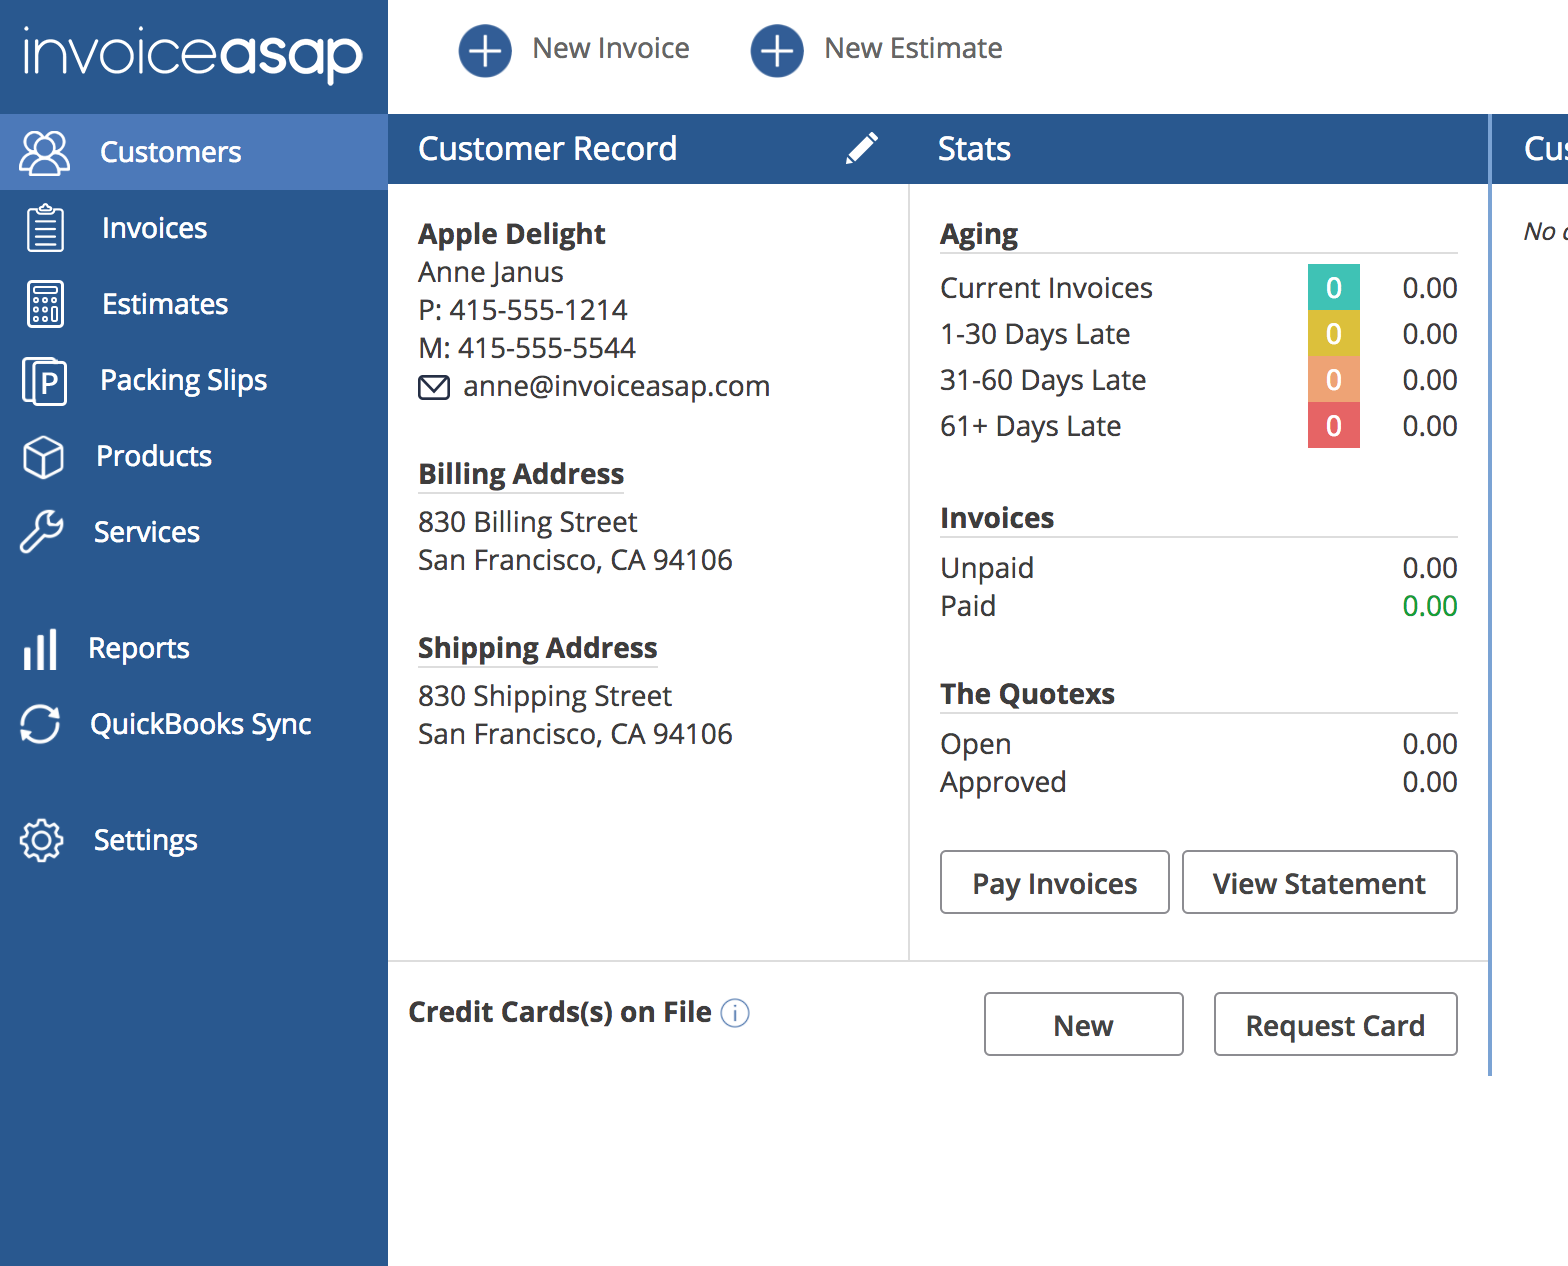
Task: Click the info icon beside Credit Cards on File
Action: pos(735,1013)
